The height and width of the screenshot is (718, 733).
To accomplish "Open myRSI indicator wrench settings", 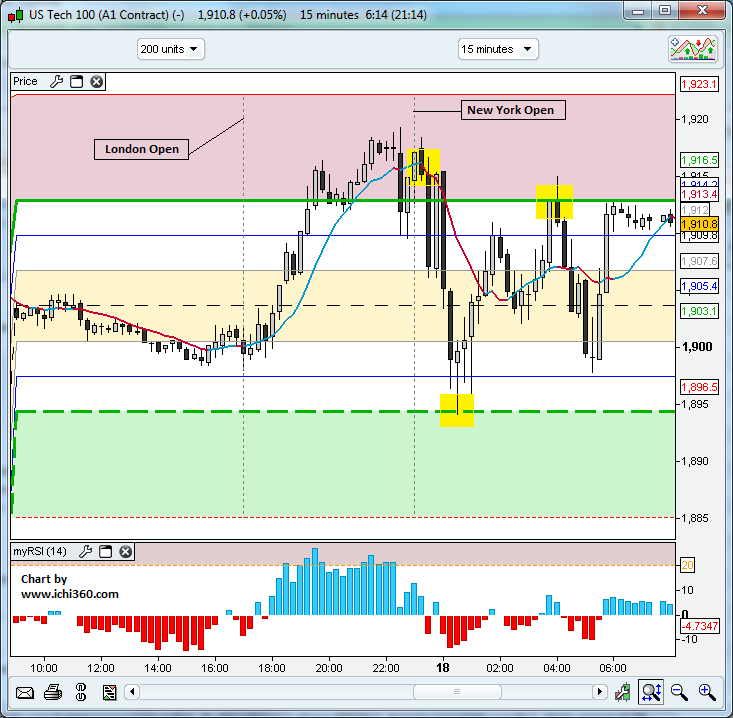I will [x=85, y=552].
